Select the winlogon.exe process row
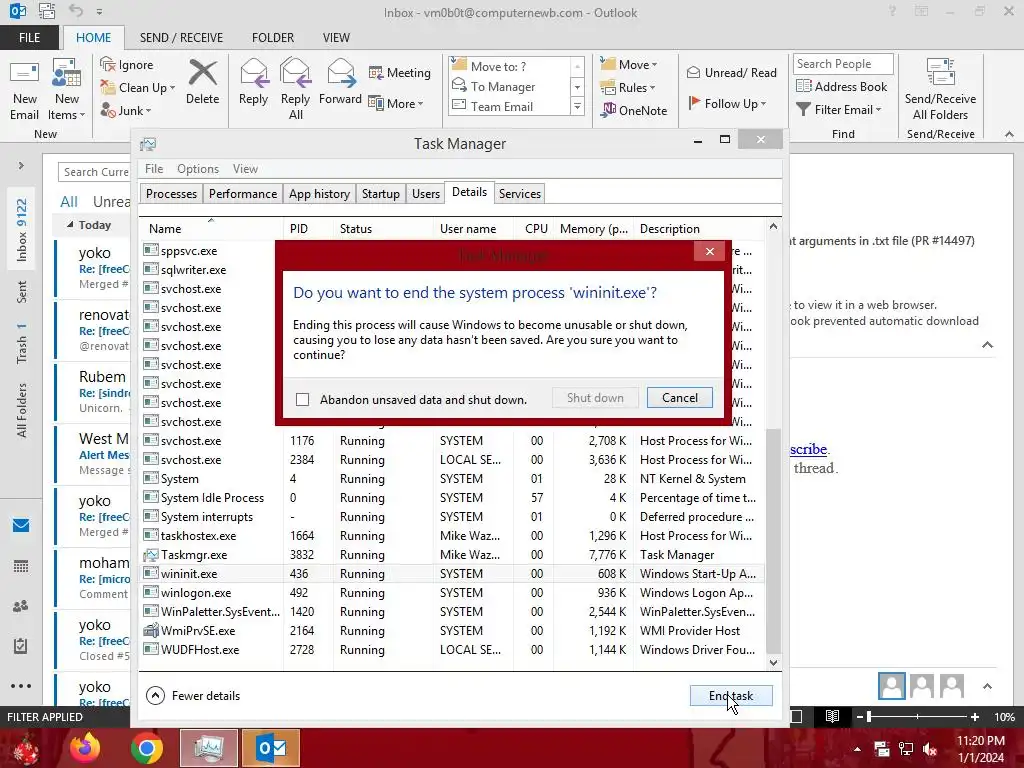1024x768 pixels. [x=451, y=593]
